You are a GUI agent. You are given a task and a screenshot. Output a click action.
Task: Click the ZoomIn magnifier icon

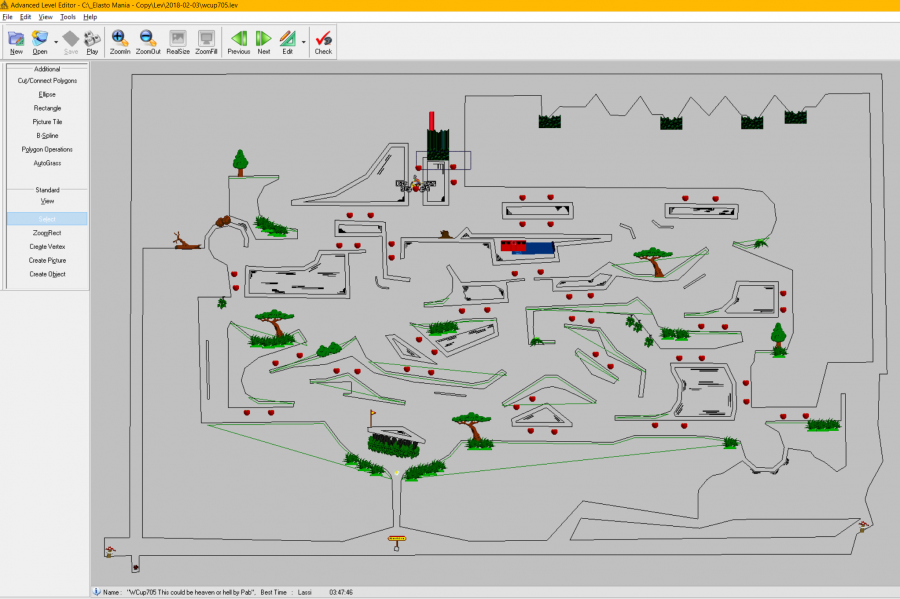click(x=119, y=41)
